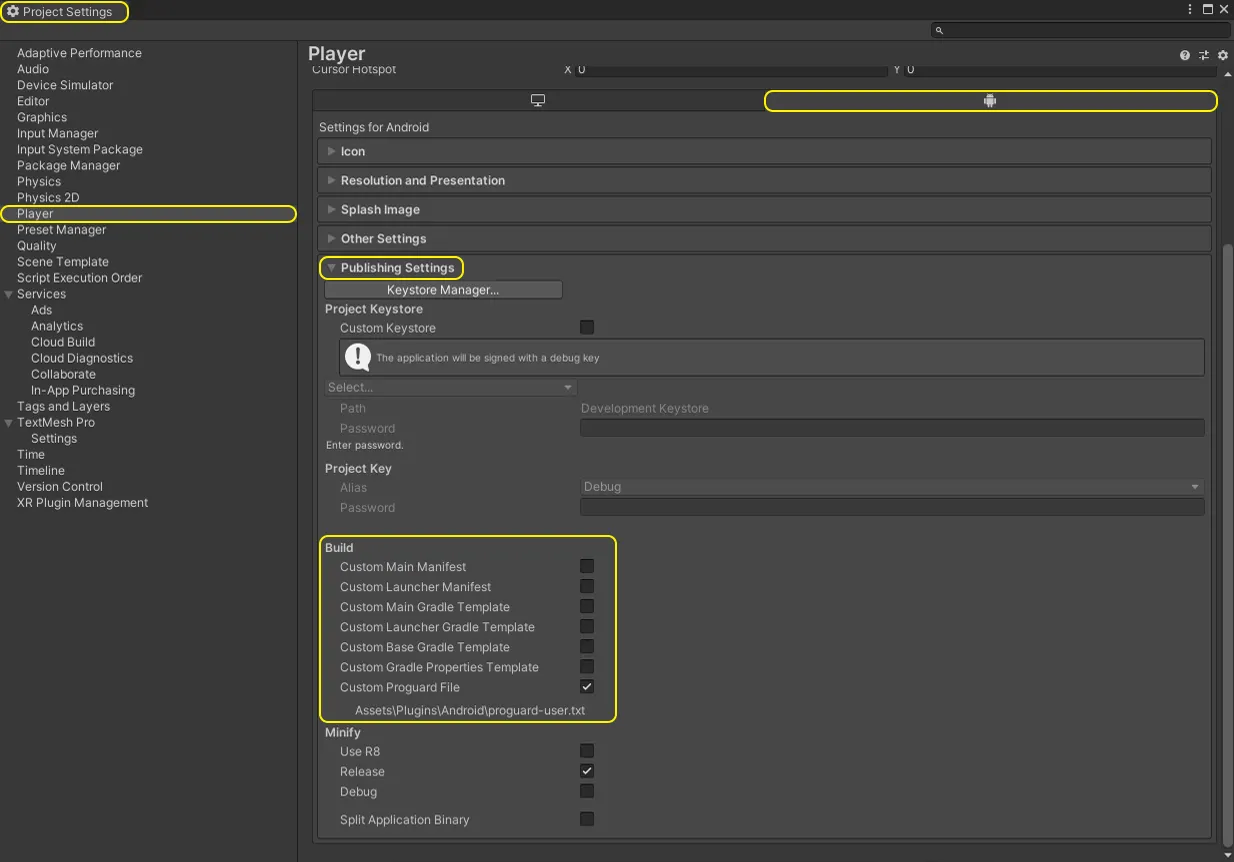Open Script Execution Order settings
The width and height of the screenshot is (1234, 862).
[80, 278]
